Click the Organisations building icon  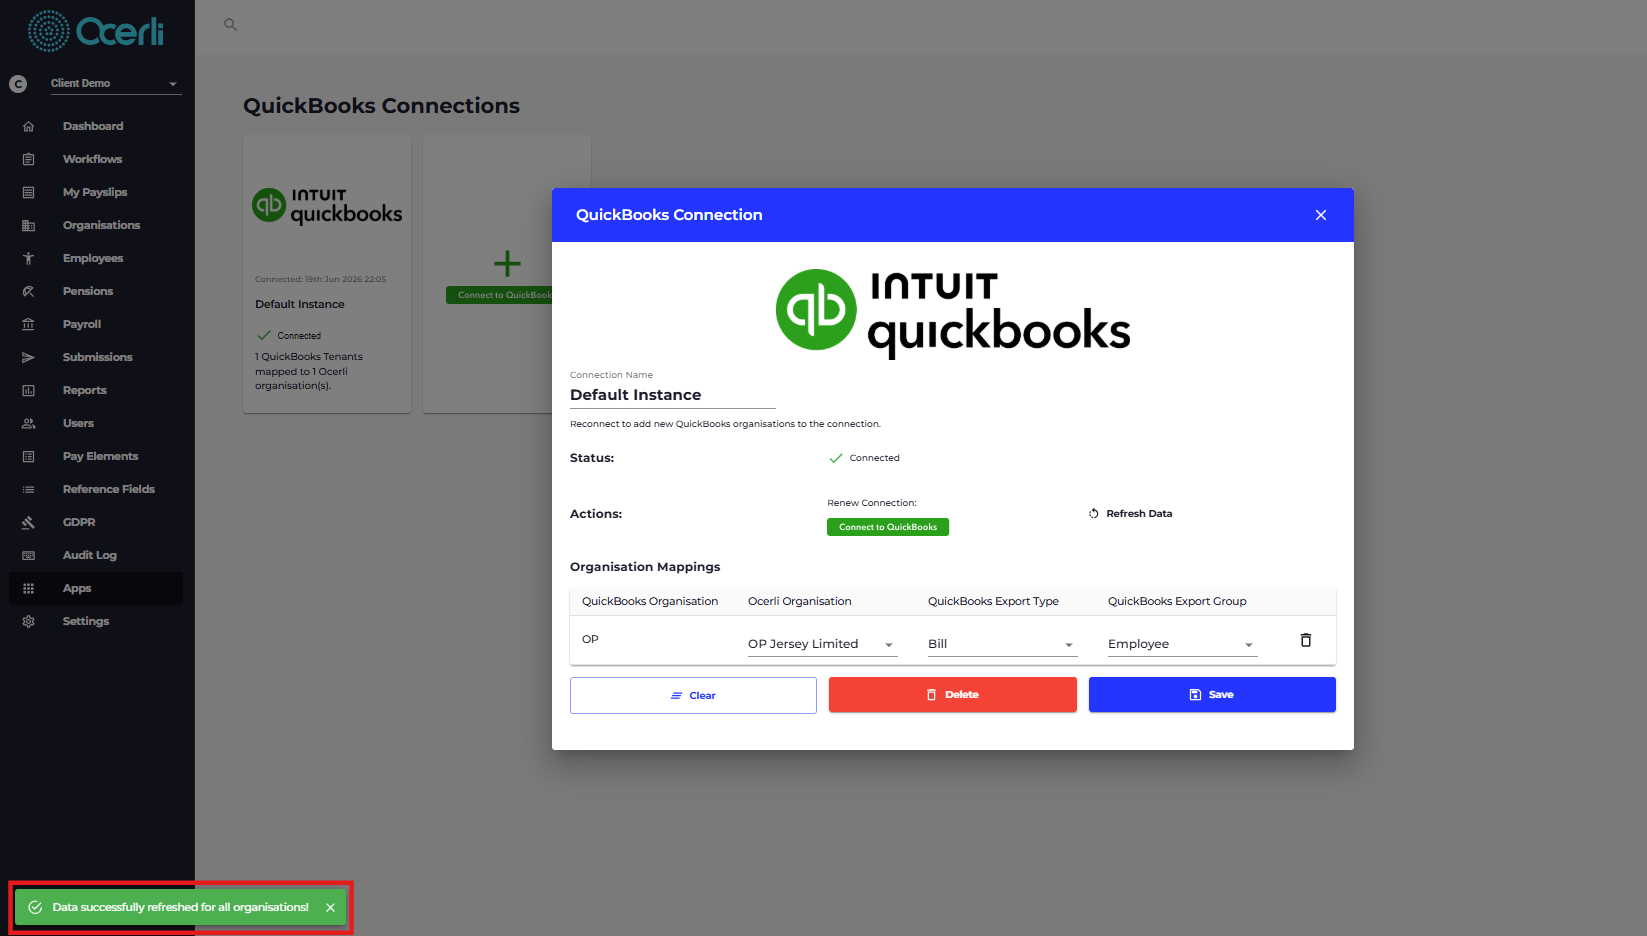coord(28,225)
